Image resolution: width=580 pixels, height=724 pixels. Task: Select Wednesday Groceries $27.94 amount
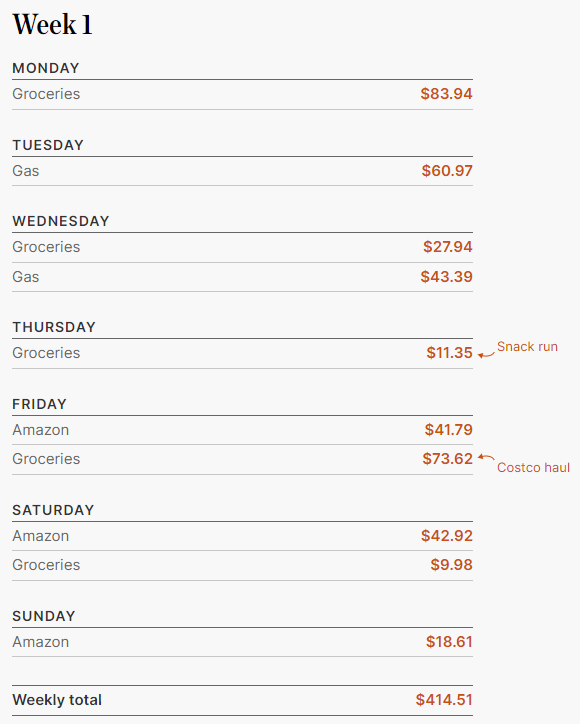click(447, 247)
